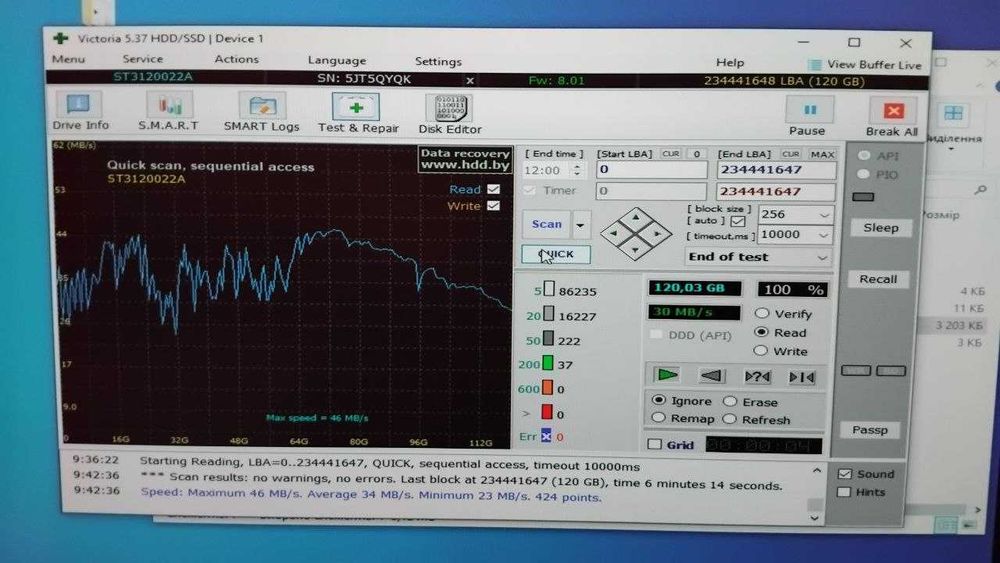Click the gray 50 ms block swatch
Image resolution: width=1000 pixels, height=563 pixels.
(x=548, y=339)
